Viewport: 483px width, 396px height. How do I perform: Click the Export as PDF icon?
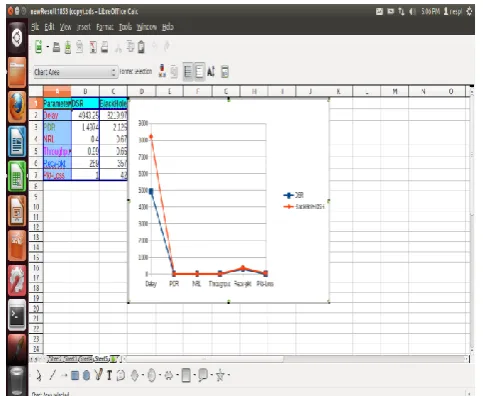(x=93, y=47)
